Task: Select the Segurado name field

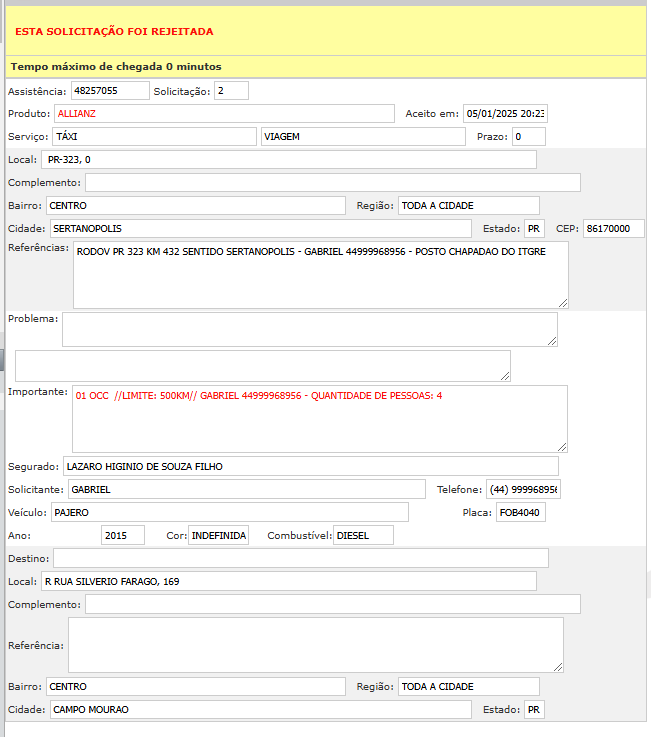Action: pyautogui.click(x=310, y=466)
